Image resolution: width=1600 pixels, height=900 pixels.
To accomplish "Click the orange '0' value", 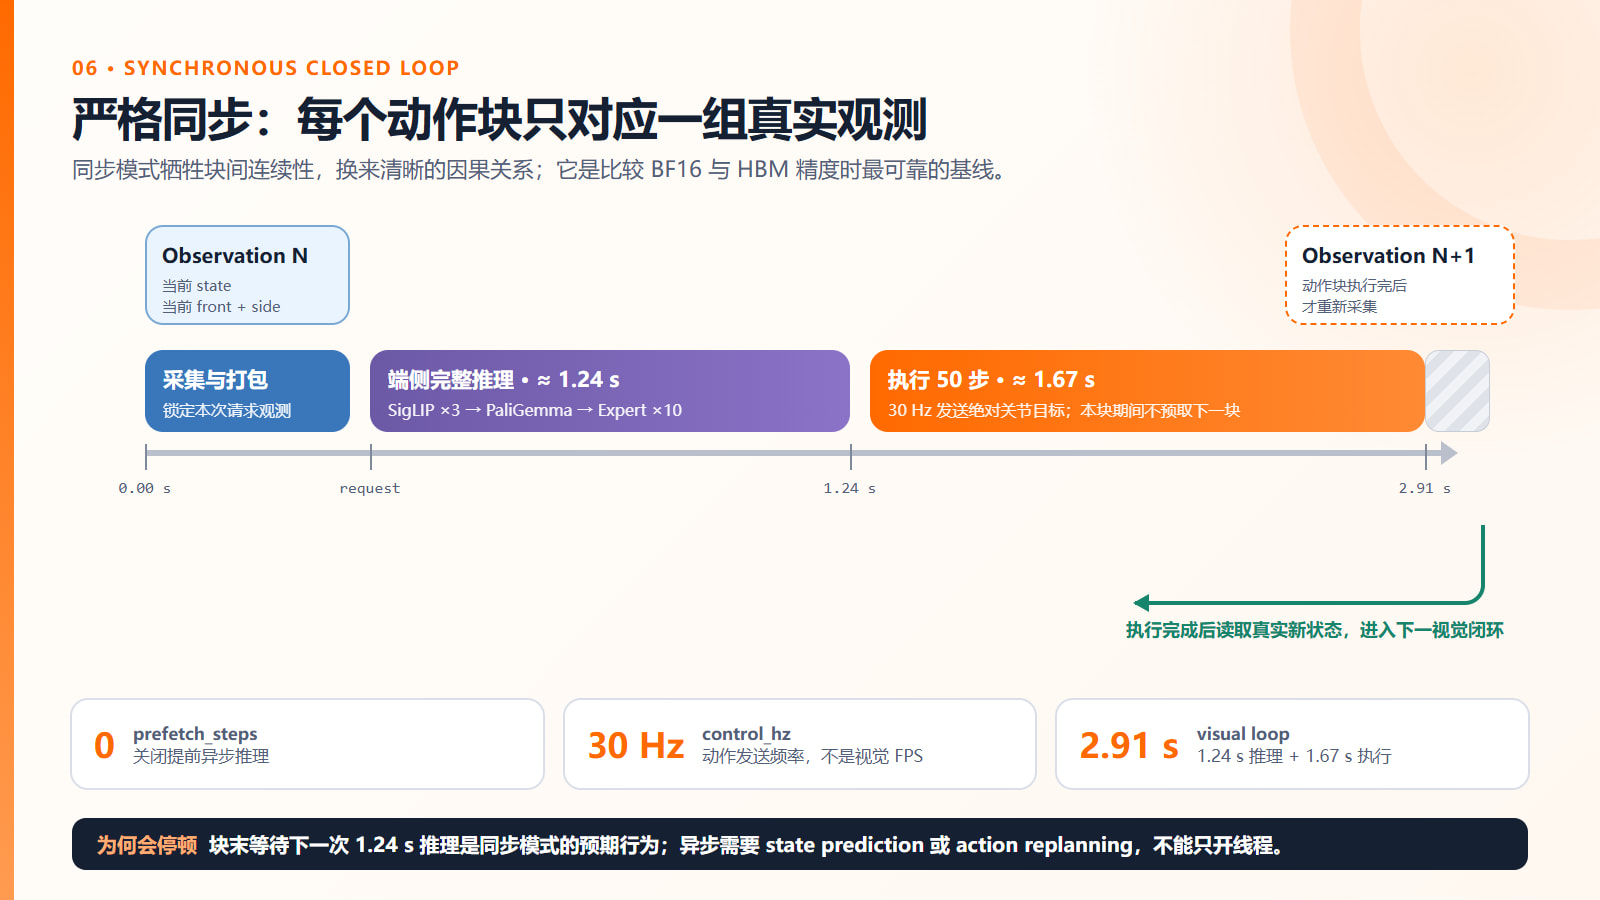I will pos(104,746).
